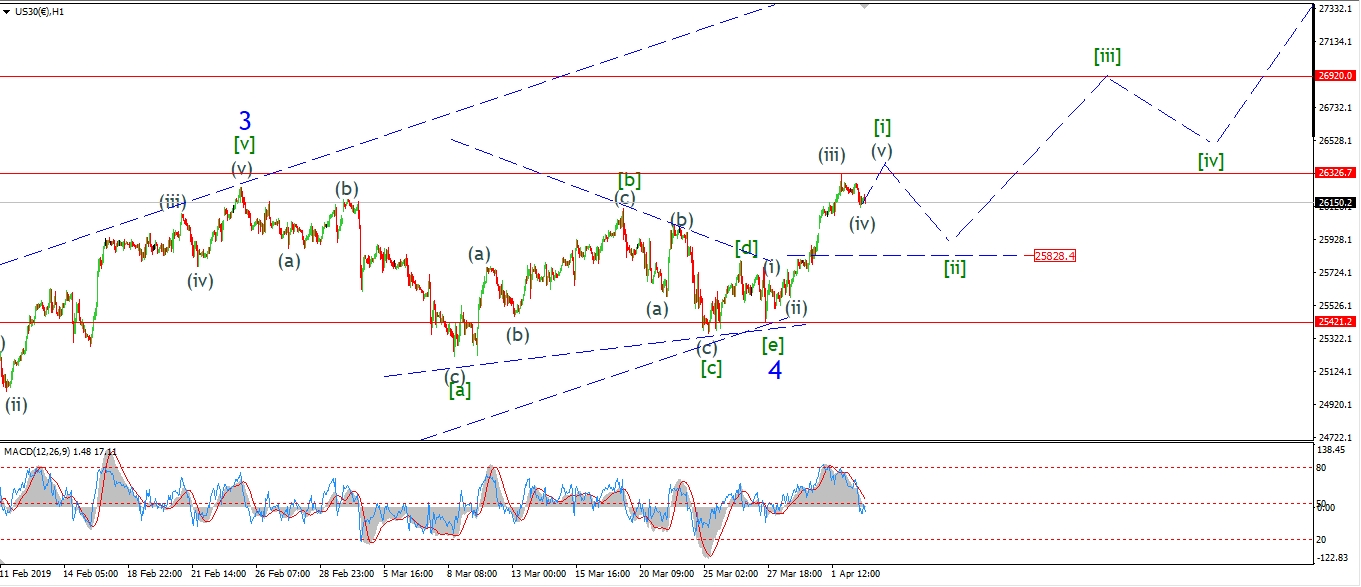Click the current price 26150.2 tag
Image resolution: width=1361 pixels, height=587 pixels.
click(x=1337, y=203)
